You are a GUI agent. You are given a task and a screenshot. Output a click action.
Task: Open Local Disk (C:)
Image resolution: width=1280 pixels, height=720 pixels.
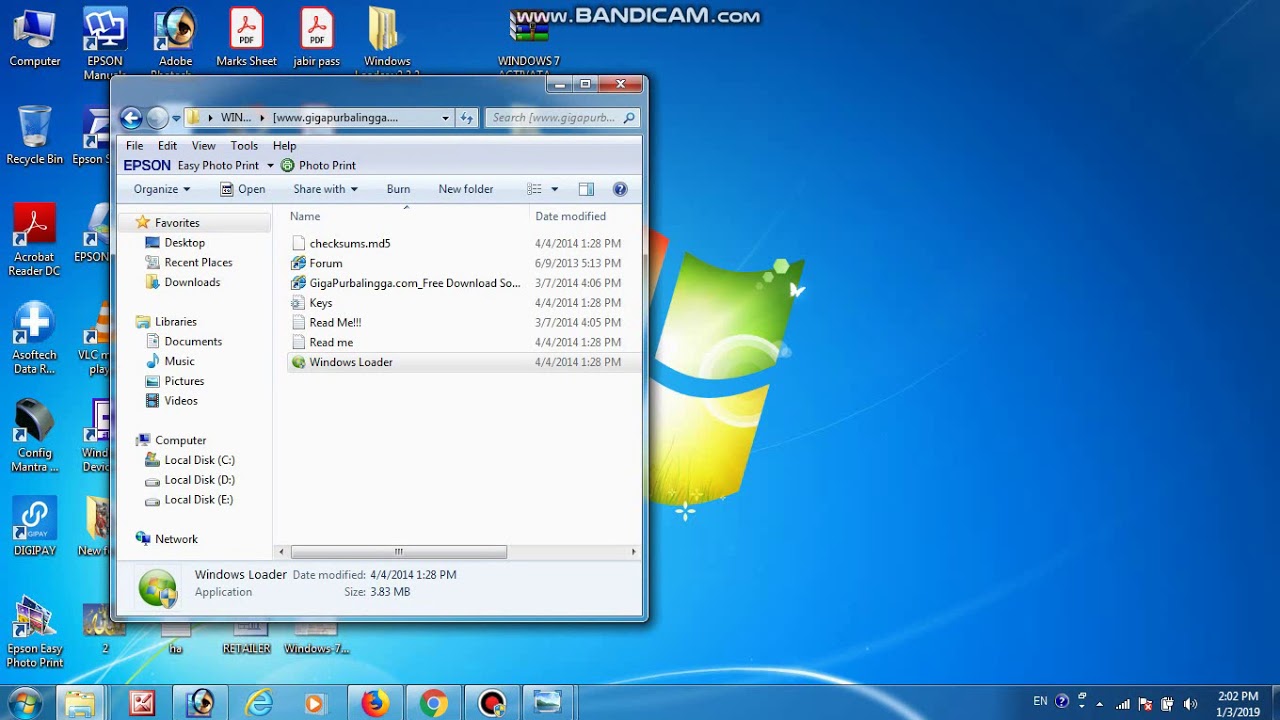[199, 461]
